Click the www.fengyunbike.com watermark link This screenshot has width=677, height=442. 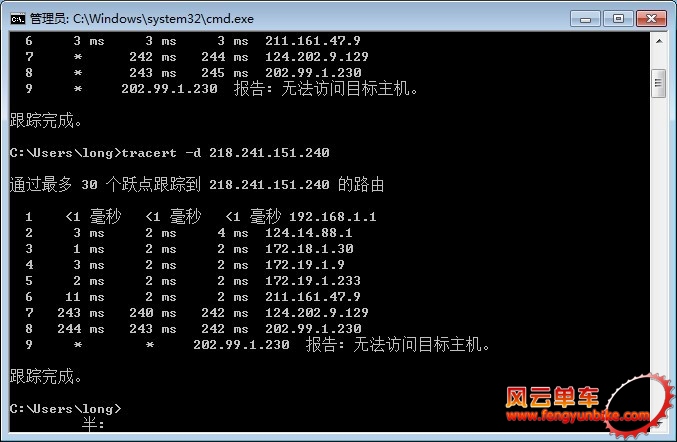coord(578,416)
